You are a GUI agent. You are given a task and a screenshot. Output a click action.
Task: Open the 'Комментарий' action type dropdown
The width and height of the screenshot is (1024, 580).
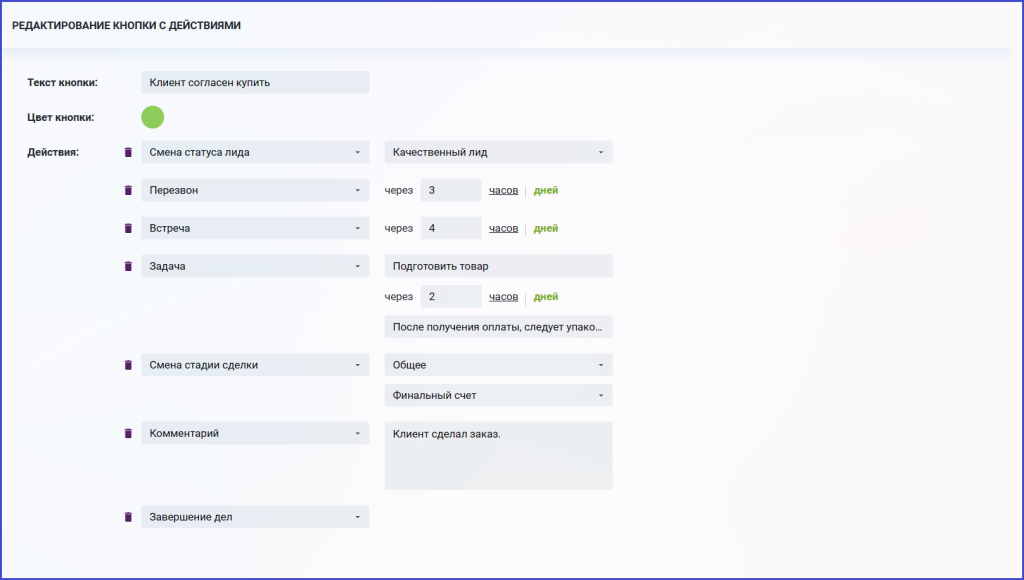255,433
